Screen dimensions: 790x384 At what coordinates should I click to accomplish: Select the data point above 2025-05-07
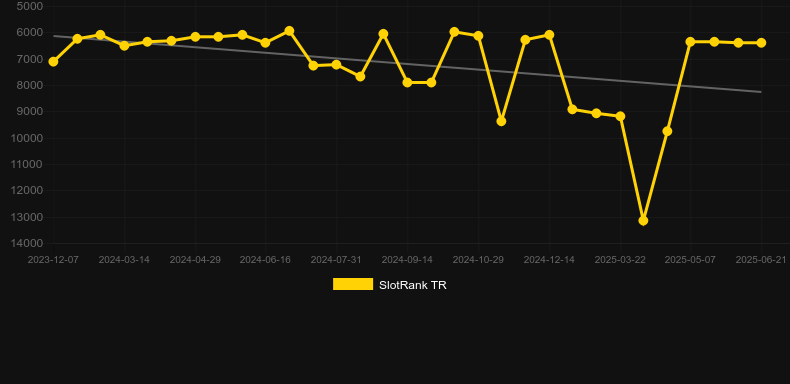coord(690,42)
